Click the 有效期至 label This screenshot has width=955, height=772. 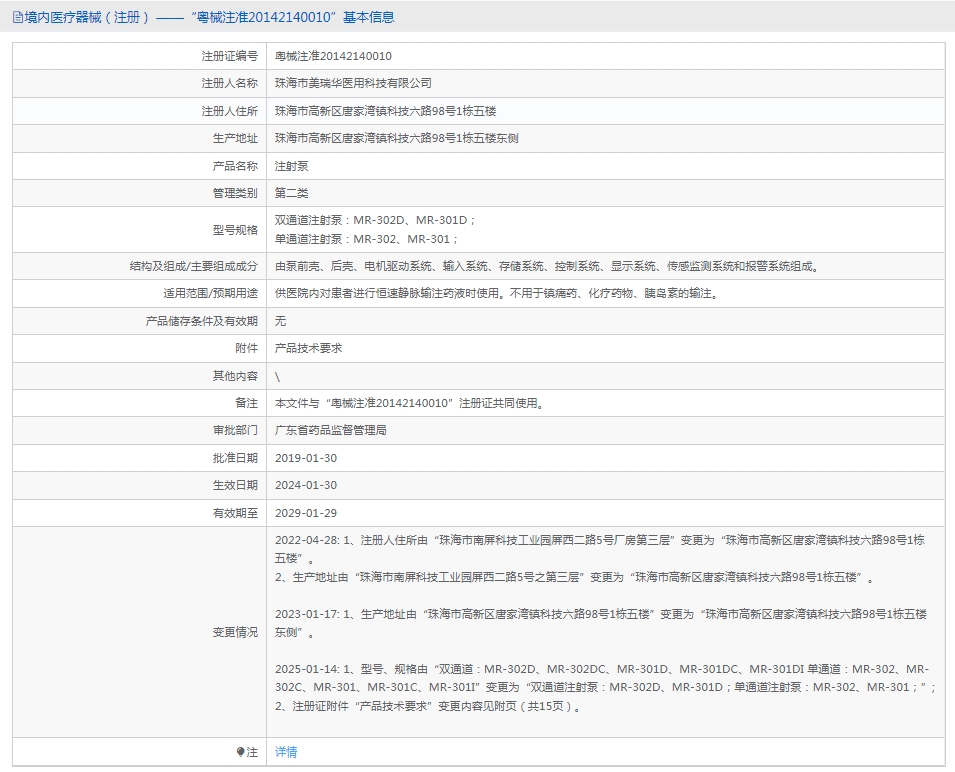click(x=235, y=513)
